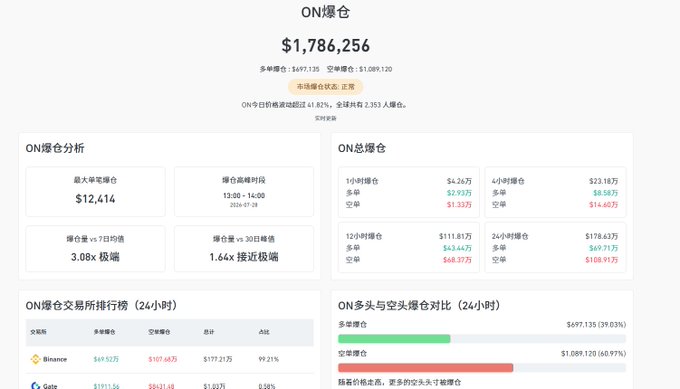Select the 爆仓高峰时段 13:00 - 14:00 card
The image size is (680, 389).
(244, 191)
